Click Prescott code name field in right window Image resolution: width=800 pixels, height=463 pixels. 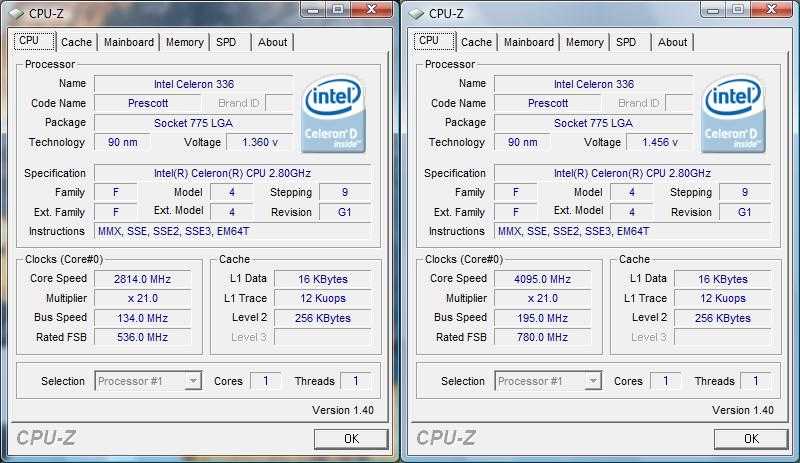(548, 103)
